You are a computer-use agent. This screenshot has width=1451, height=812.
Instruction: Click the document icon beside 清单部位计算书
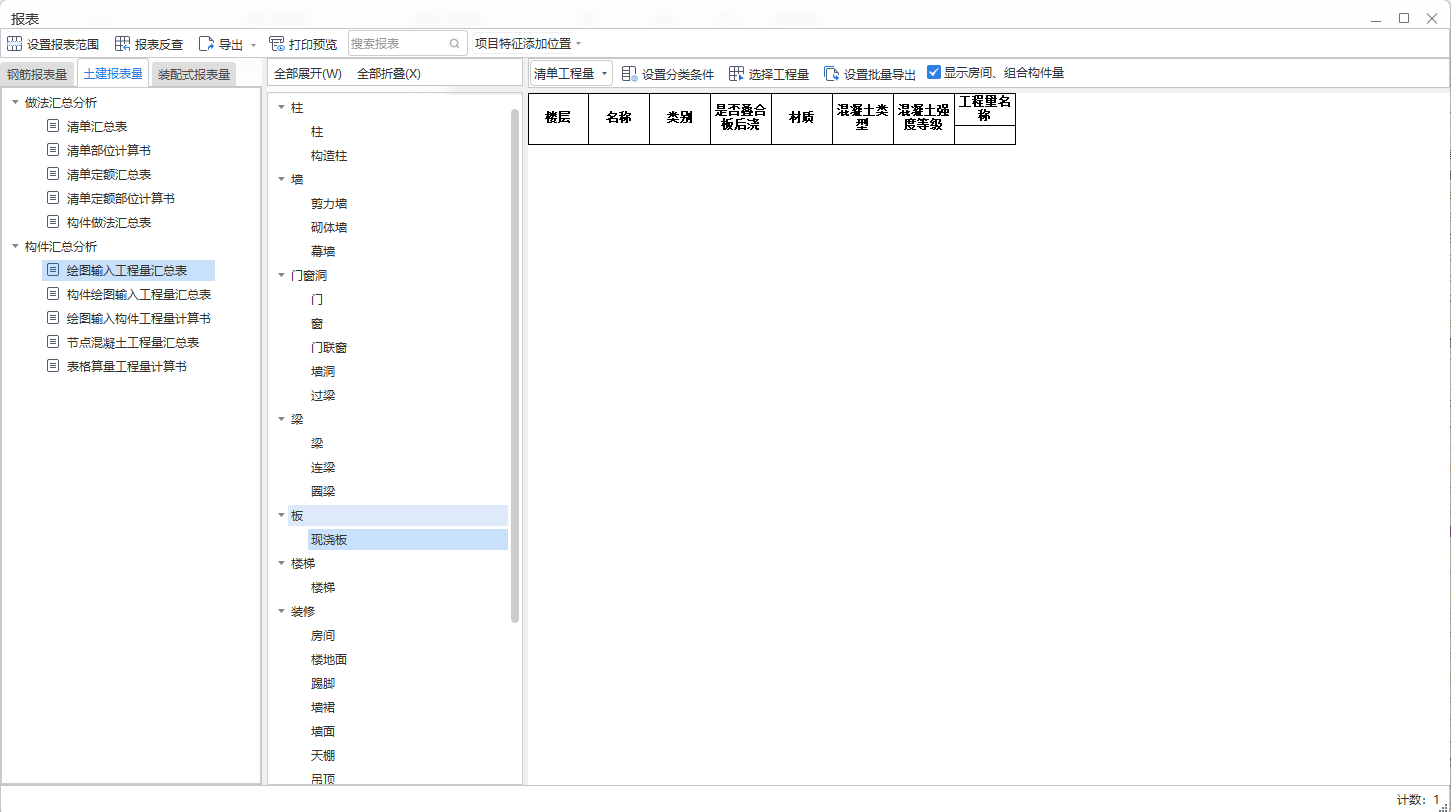53,150
